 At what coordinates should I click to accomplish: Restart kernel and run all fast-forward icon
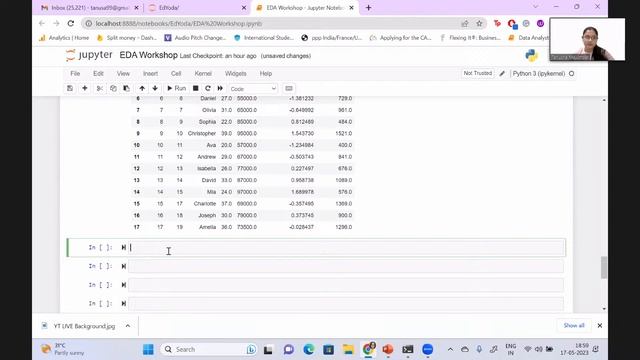[x=220, y=88]
